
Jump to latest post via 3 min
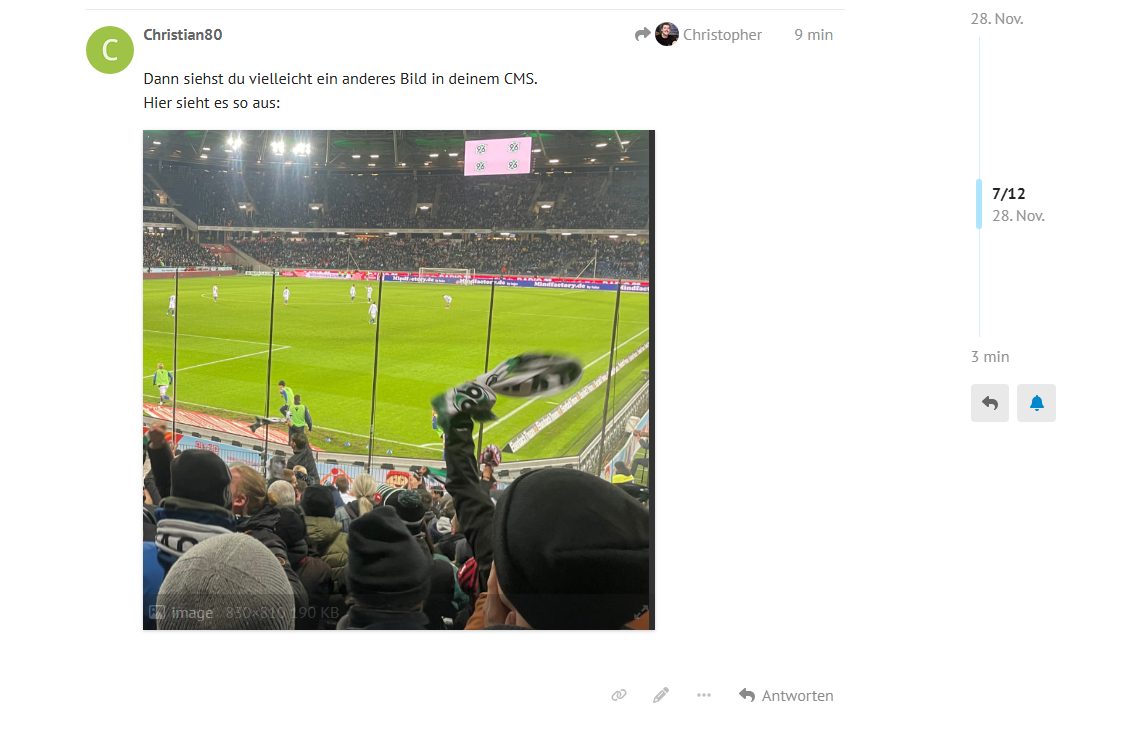(x=990, y=356)
